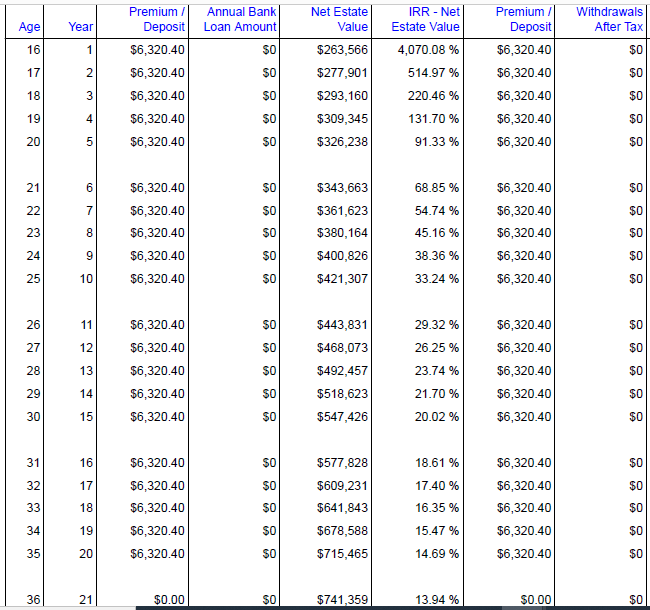Click the 91.33 % cell
This screenshot has height=610, width=650.
point(437,142)
